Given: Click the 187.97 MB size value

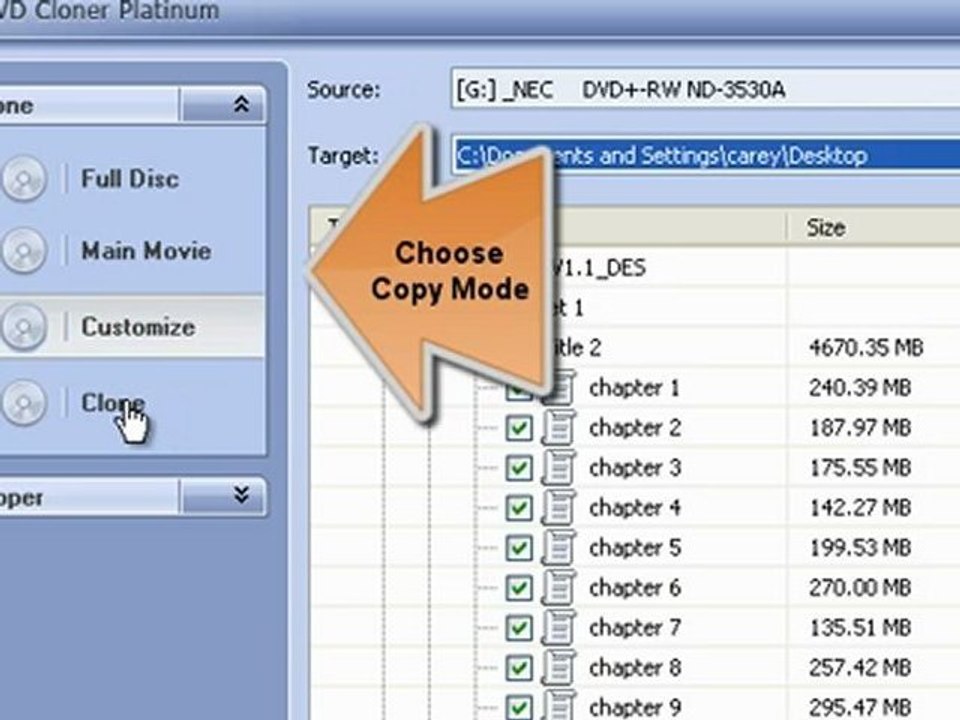Looking at the screenshot, I should pos(860,428).
